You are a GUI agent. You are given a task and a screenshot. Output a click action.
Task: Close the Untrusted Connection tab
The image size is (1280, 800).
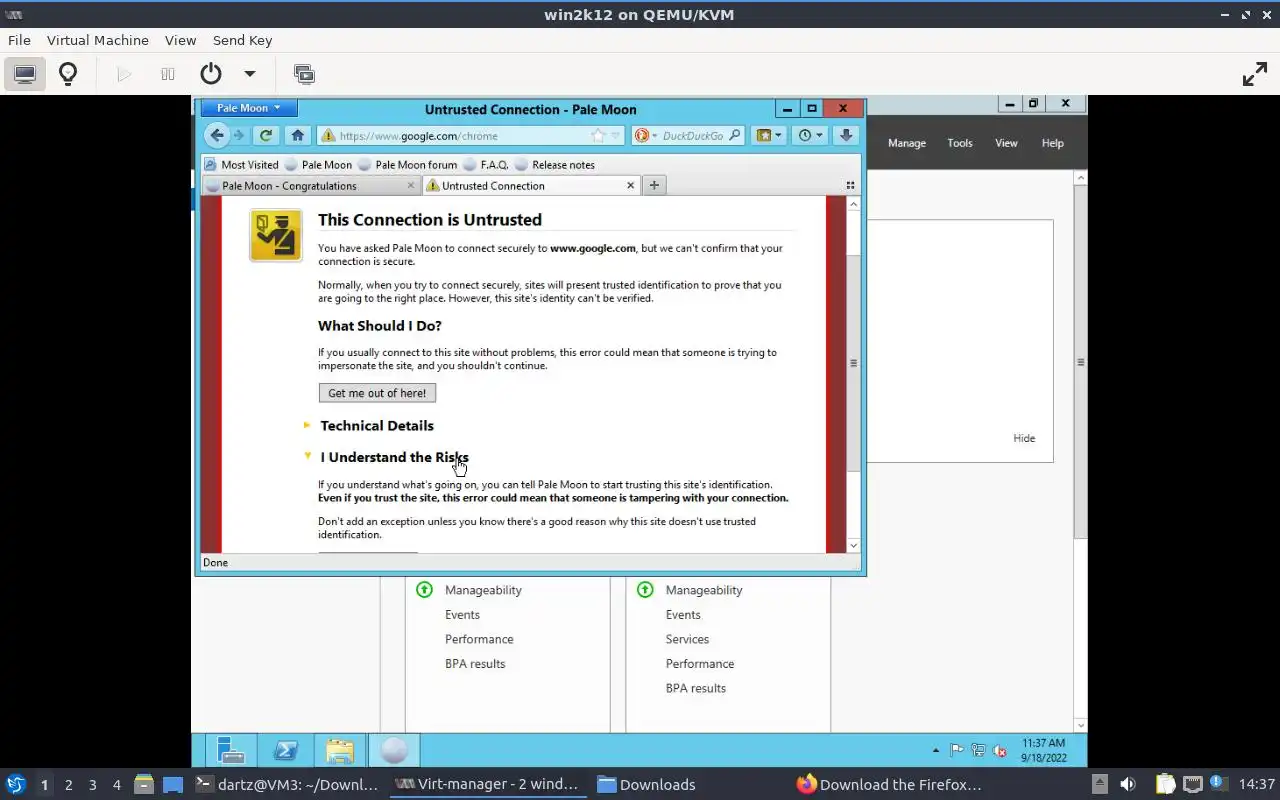[630, 185]
